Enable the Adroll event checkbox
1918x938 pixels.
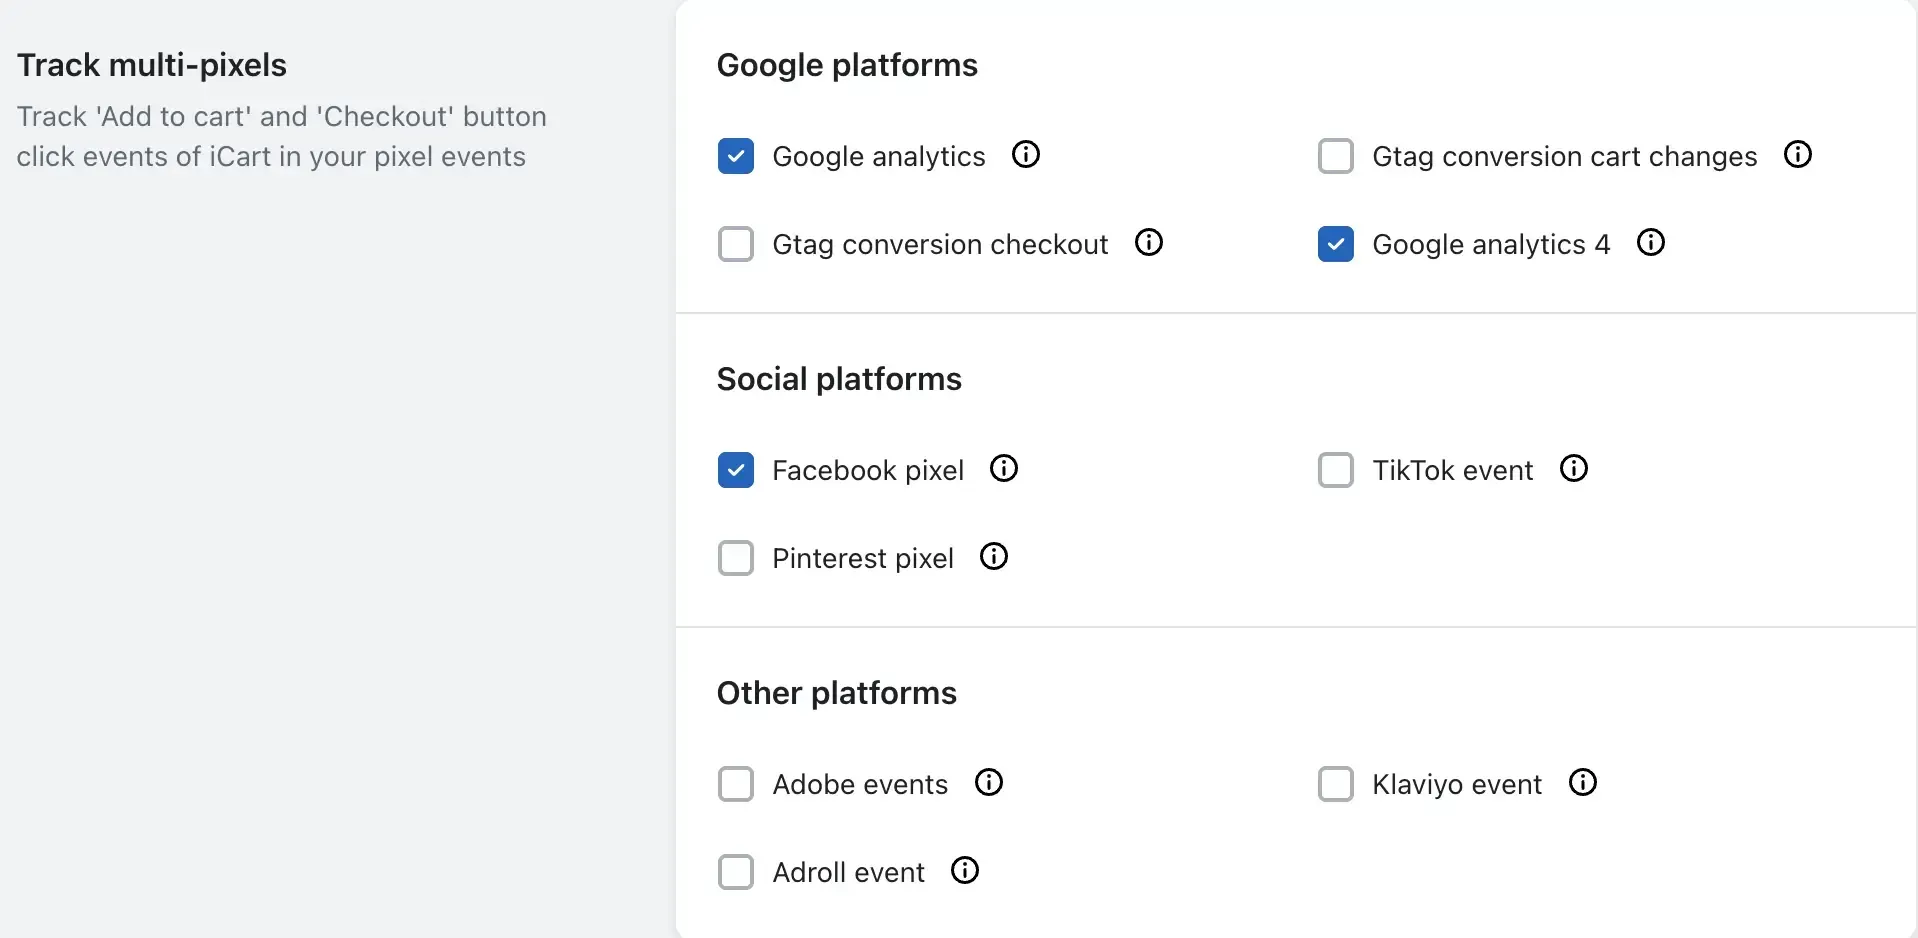point(736,872)
